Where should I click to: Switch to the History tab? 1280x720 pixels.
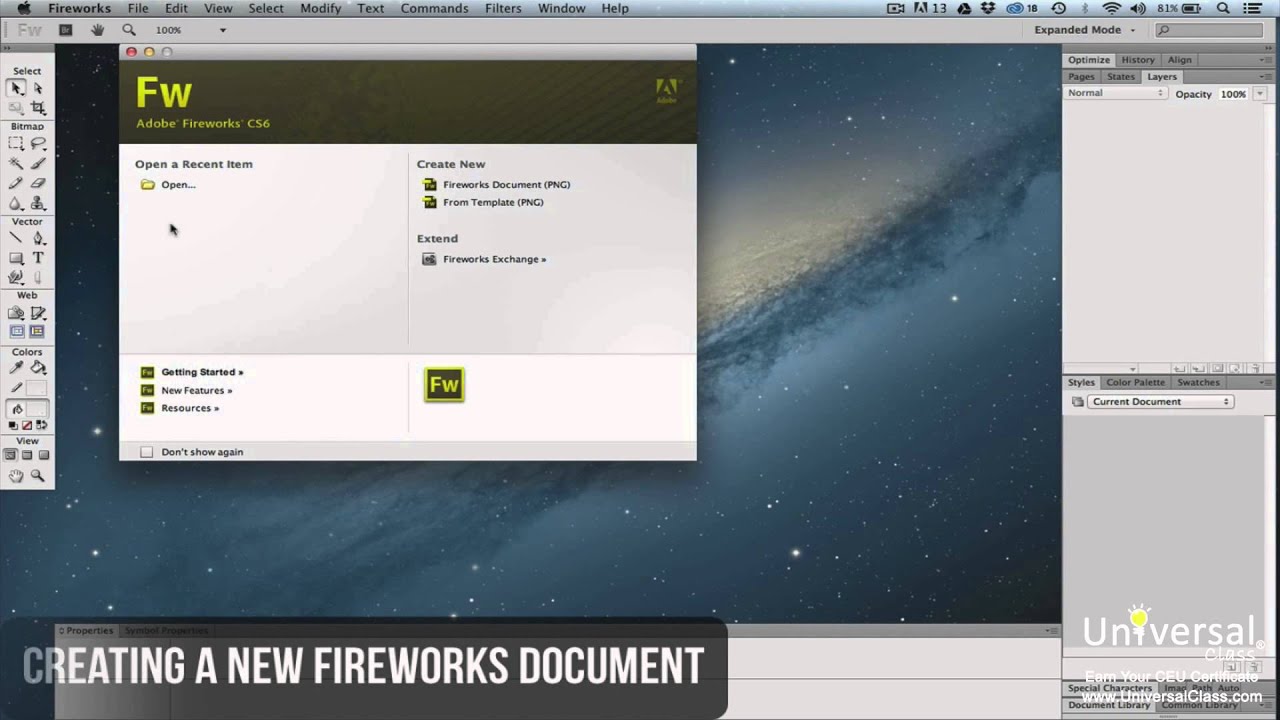[1138, 60]
